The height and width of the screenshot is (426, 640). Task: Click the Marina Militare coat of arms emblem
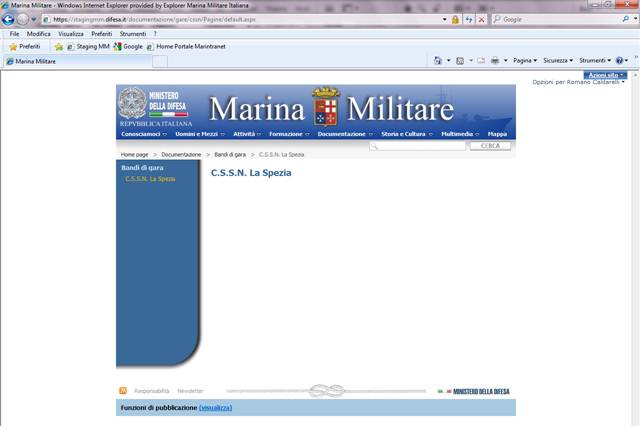coord(326,106)
